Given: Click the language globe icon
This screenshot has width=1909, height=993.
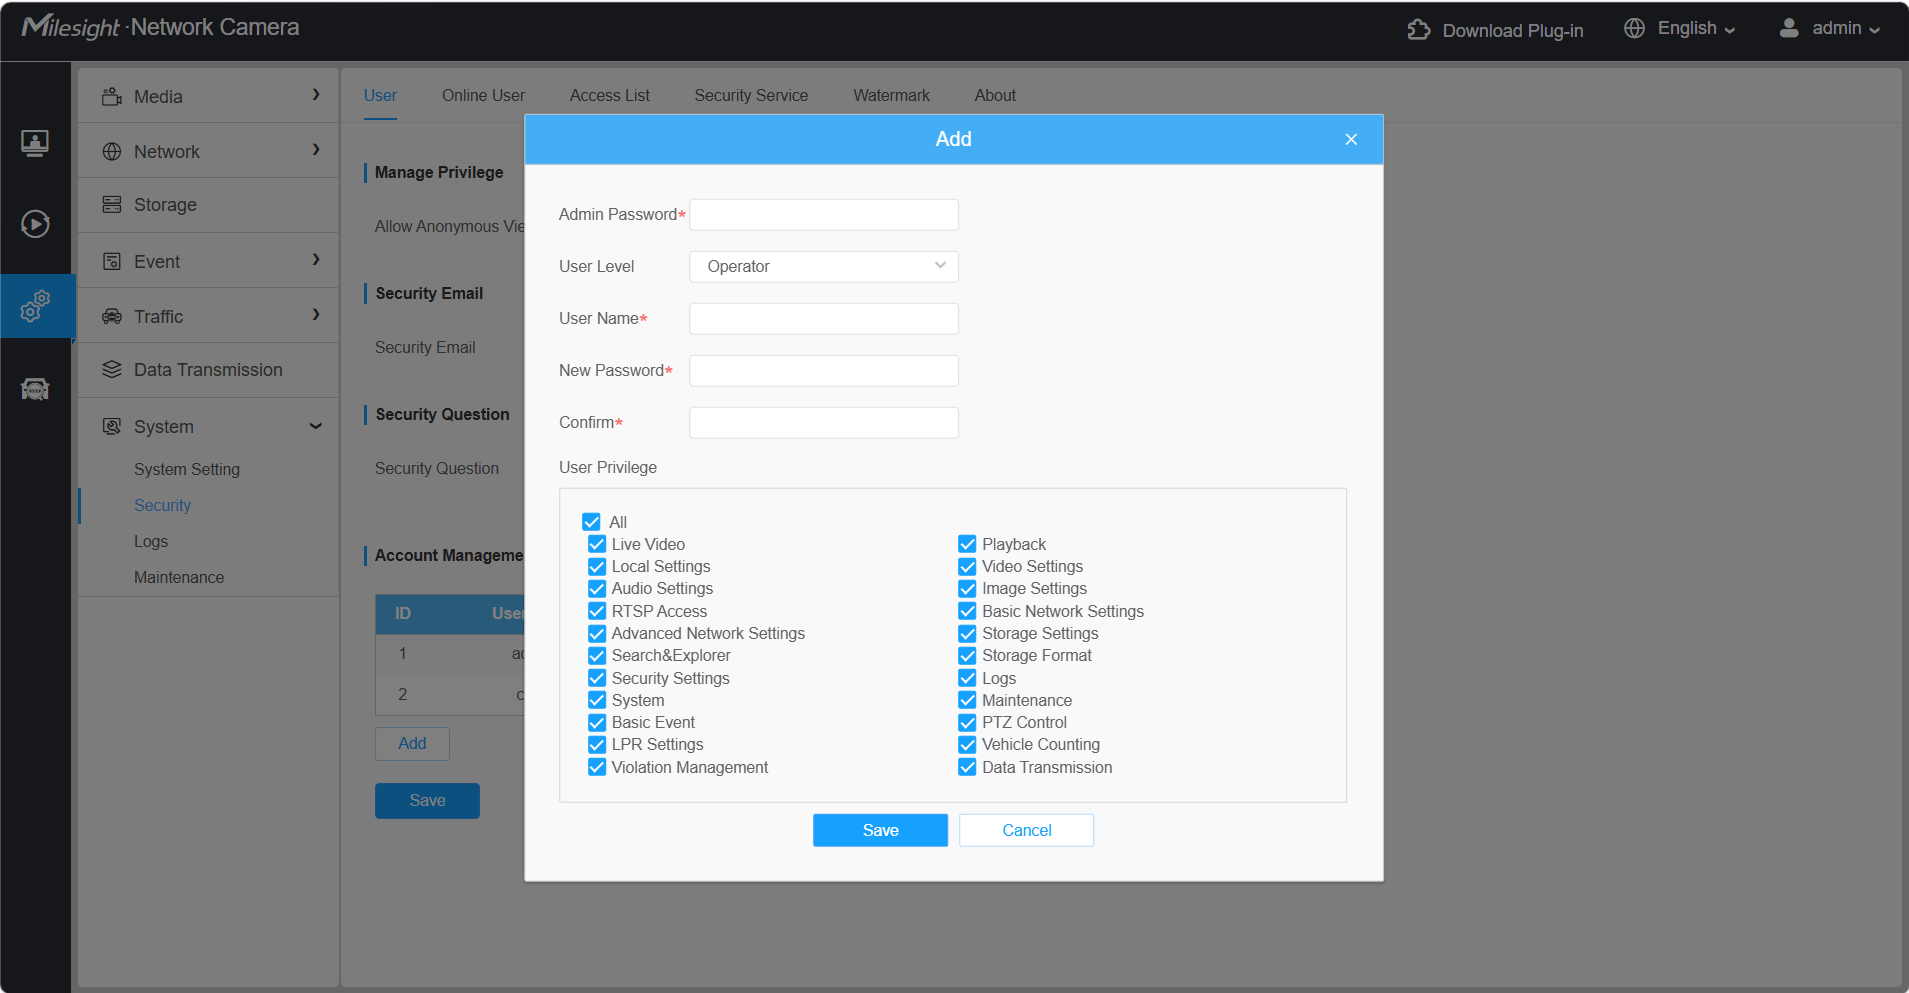Looking at the screenshot, I should pyautogui.click(x=1634, y=28).
